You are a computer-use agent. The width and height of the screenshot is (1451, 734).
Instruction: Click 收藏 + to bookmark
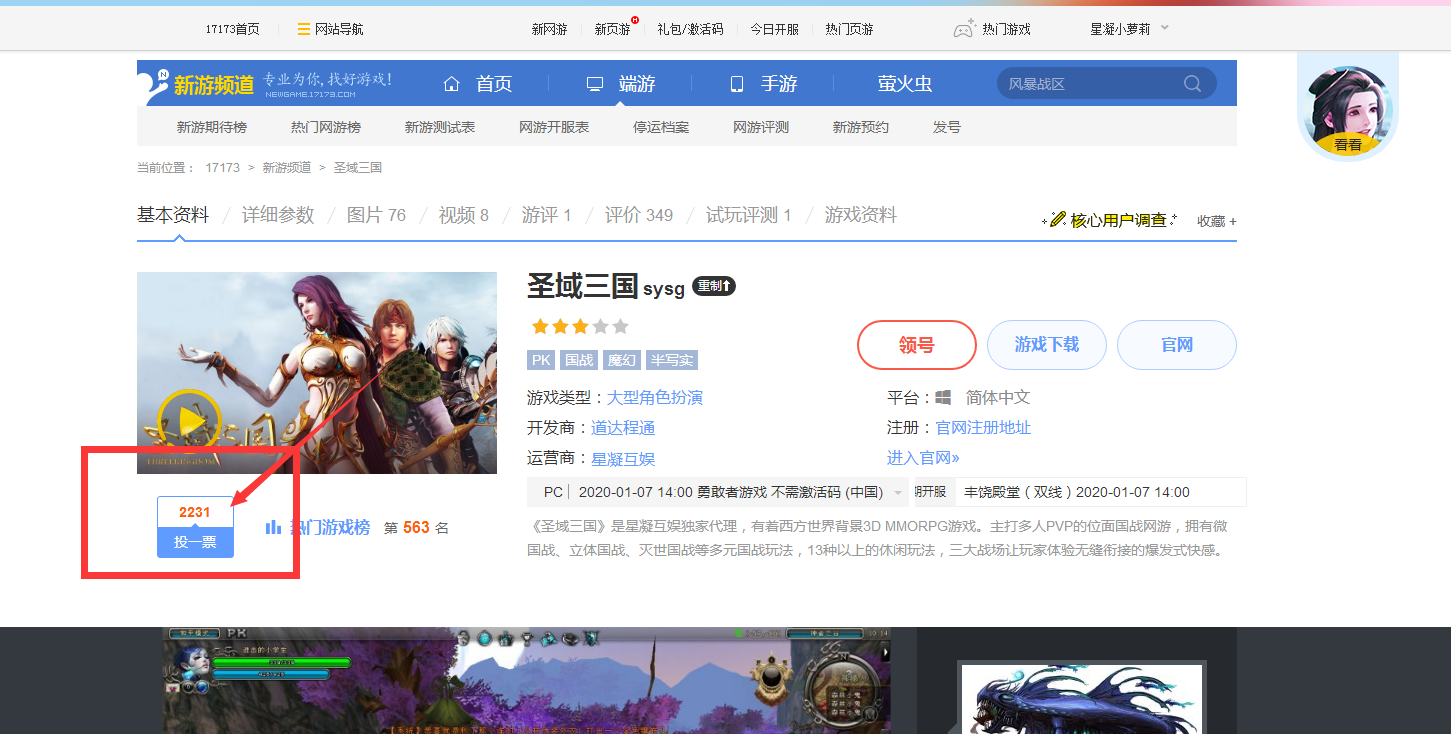point(1217,221)
